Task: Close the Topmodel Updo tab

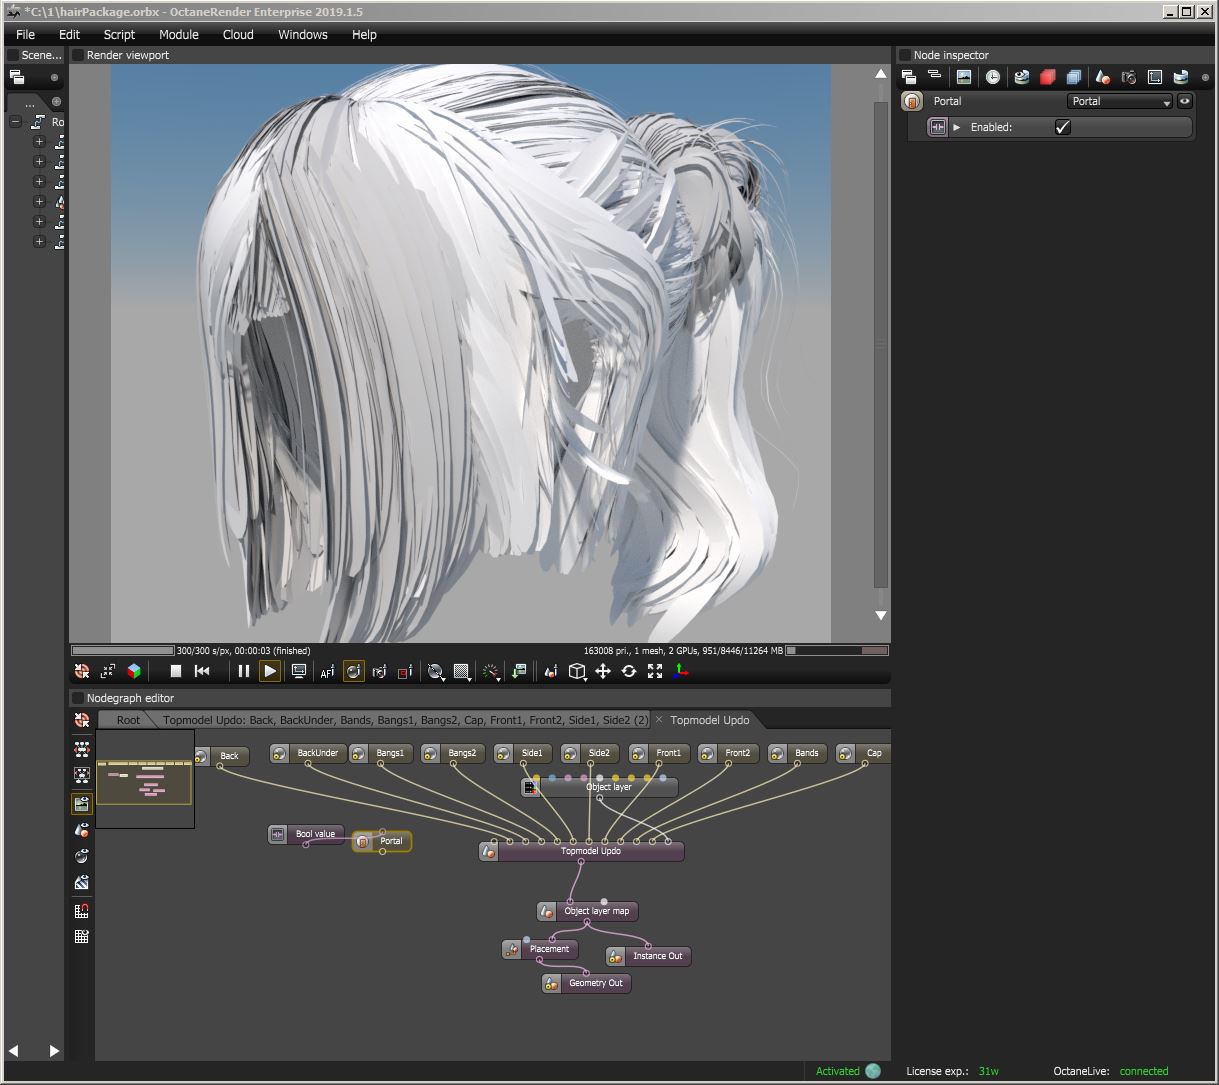Action: pos(659,720)
